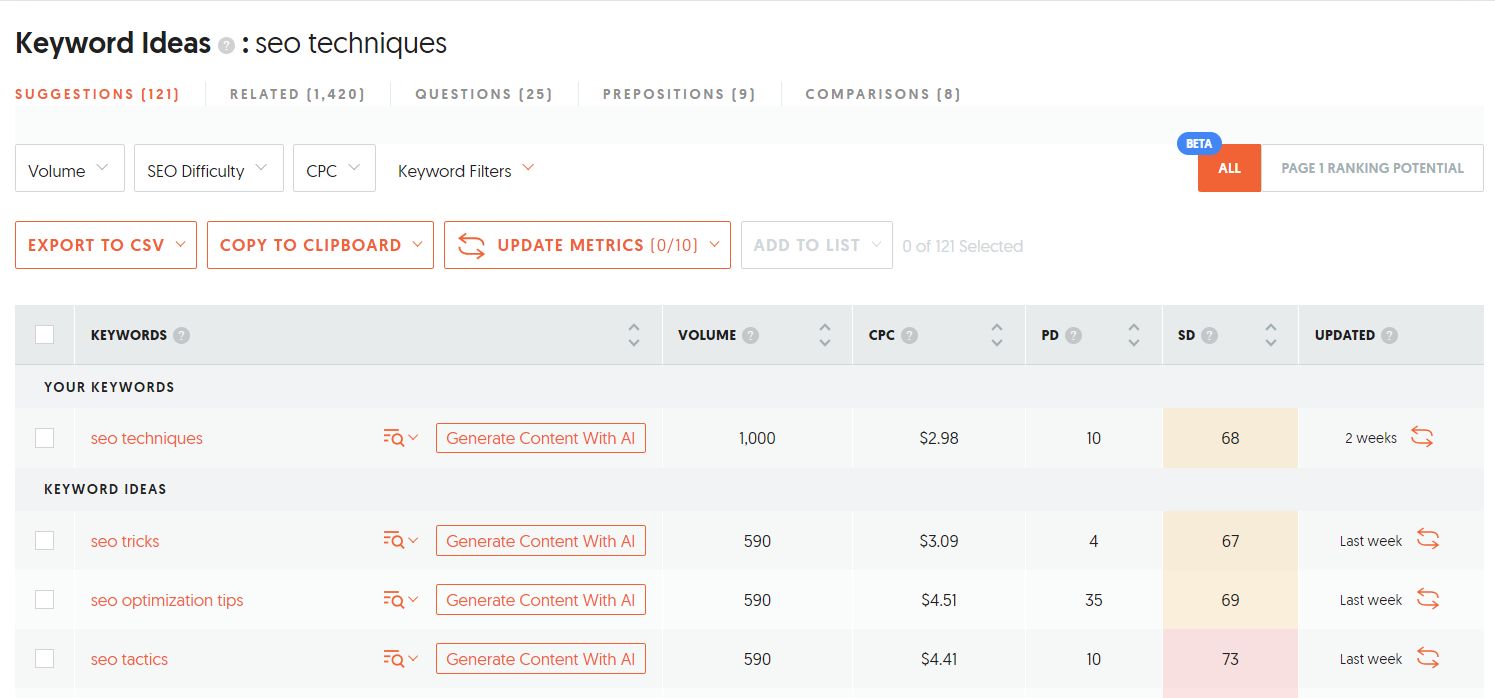Tick the checkbox for seo tactics
The image size is (1495, 698).
pyautogui.click(x=44, y=659)
